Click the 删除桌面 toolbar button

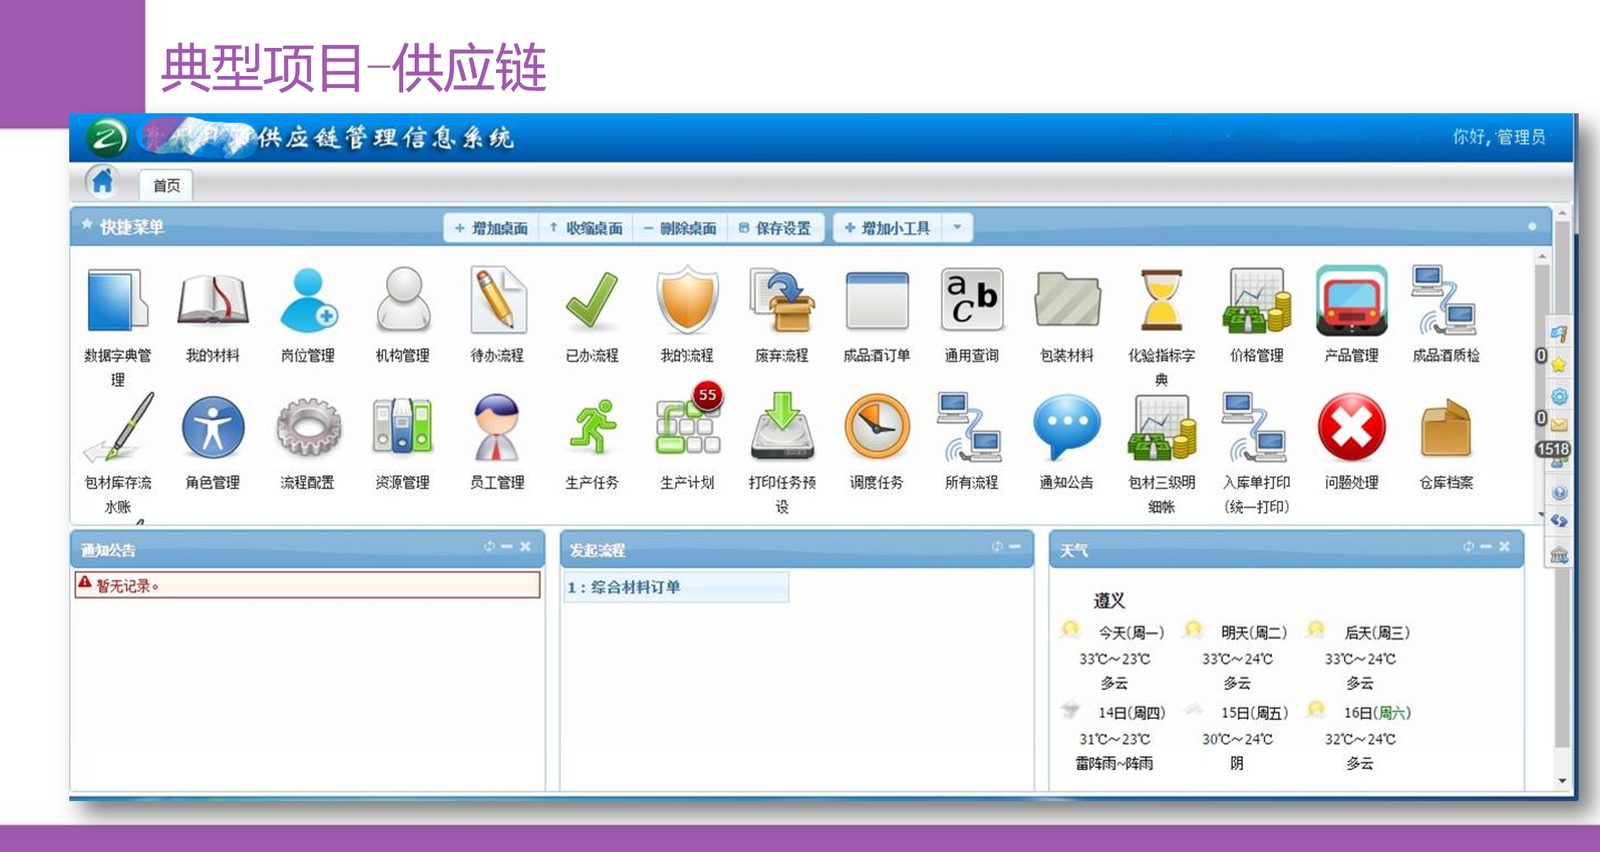[x=680, y=228]
